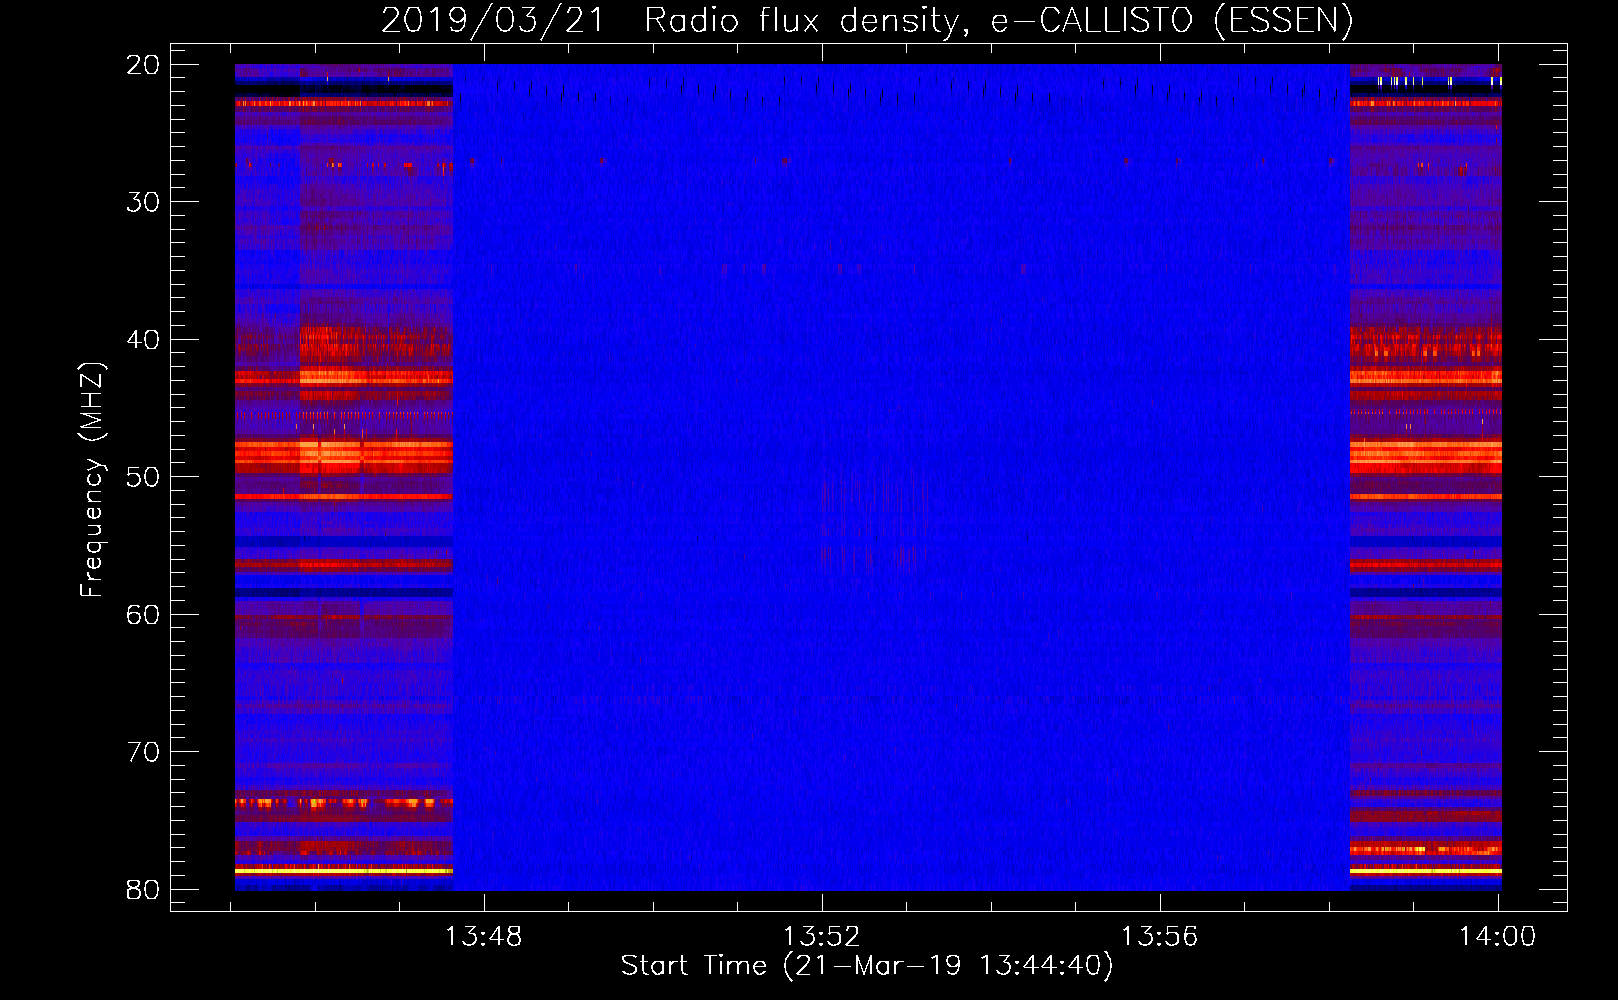Screen dimensions: 1618x1000
Task: Click the plot title '2019/03/21 Radio flux density'
Action: (868, 20)
